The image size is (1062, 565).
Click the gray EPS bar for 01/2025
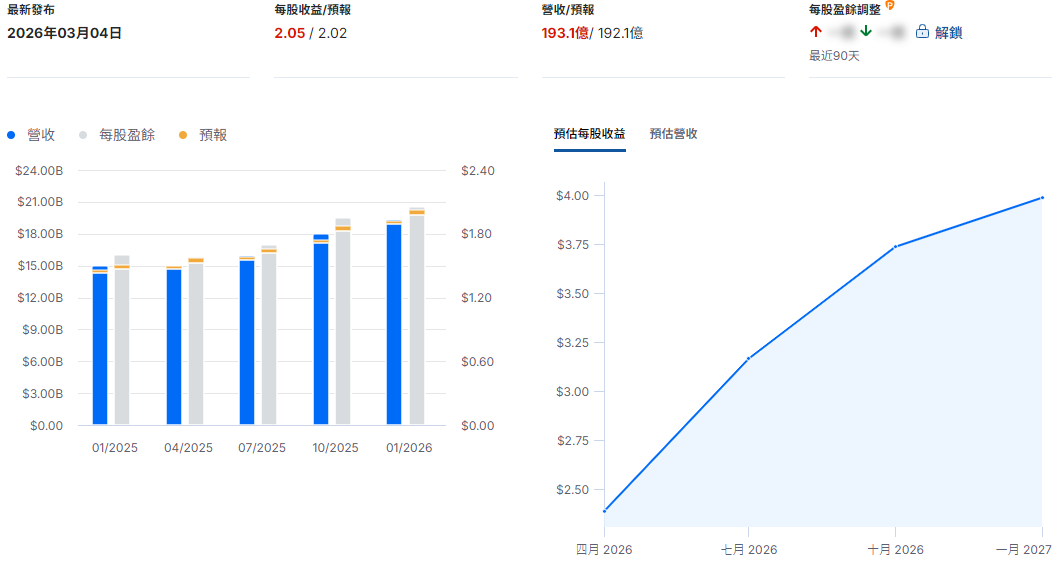click(122, 340)
